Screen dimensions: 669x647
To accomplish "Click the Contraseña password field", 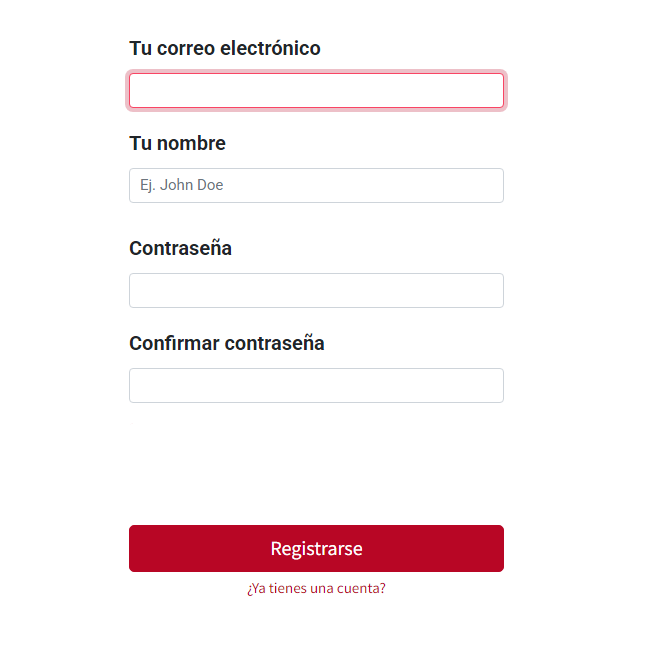I will (316, 290).
